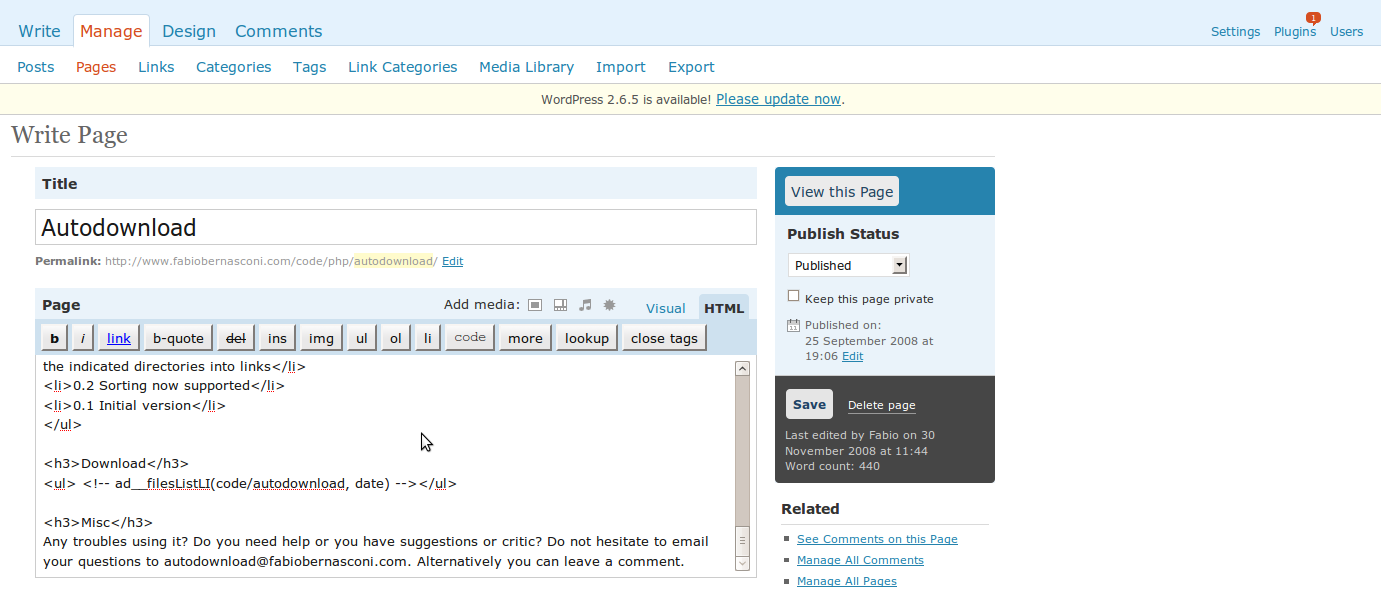Open the Design menu tab

coord(189,31)
